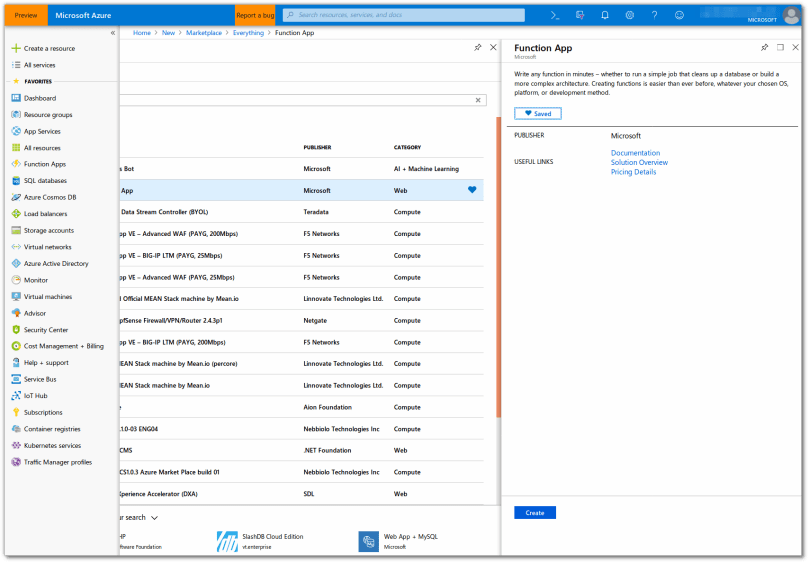Open Function Apps in the sidebar
The height and width of the screenshot is (563, 809).
(44, 164)
